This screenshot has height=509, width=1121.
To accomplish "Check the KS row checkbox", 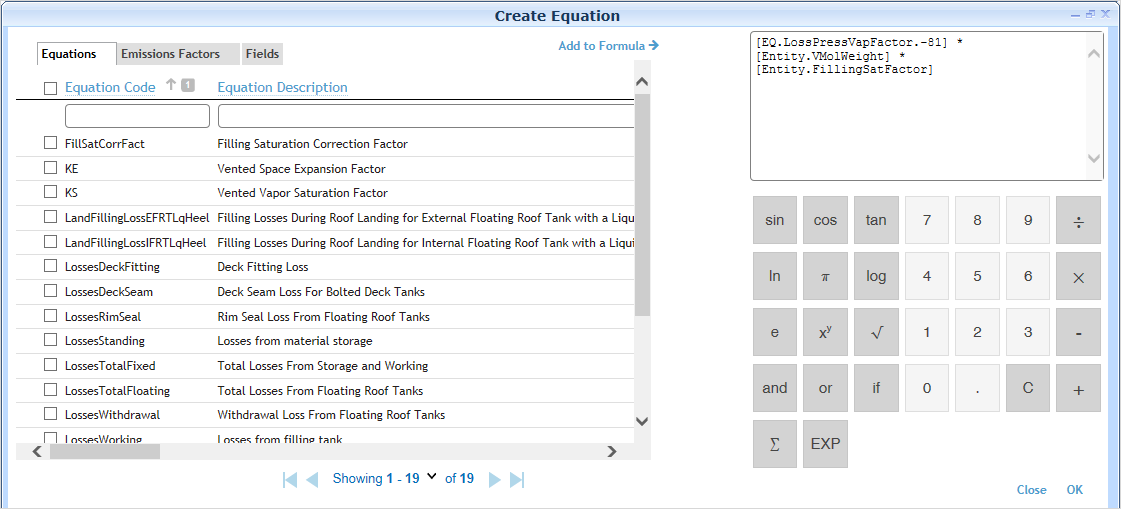I will point(50,192).
